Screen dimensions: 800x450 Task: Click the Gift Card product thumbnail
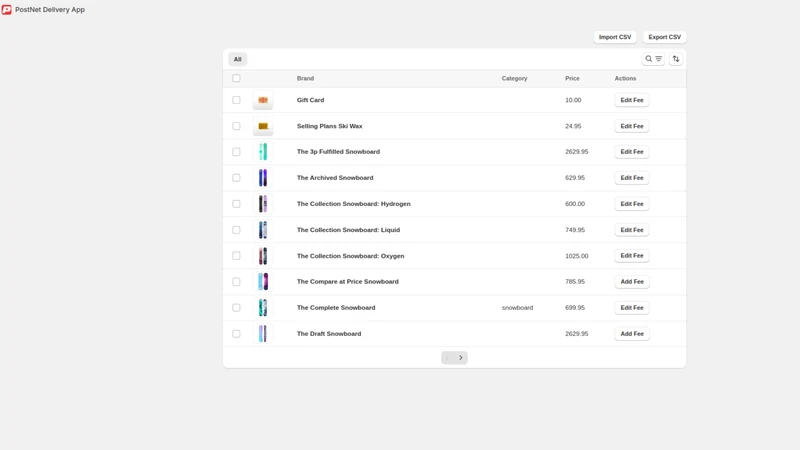pyautogui.click(x=263, y=100)
